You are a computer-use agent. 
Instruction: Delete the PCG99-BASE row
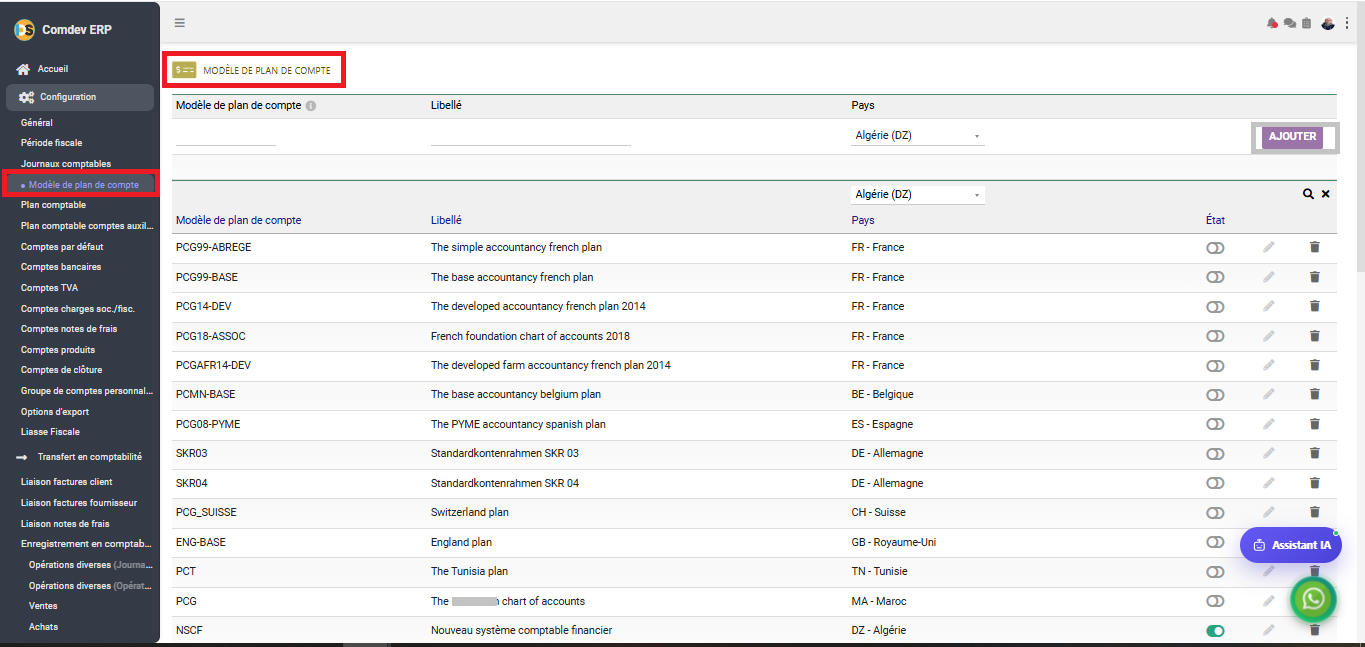pos(1315,277)
